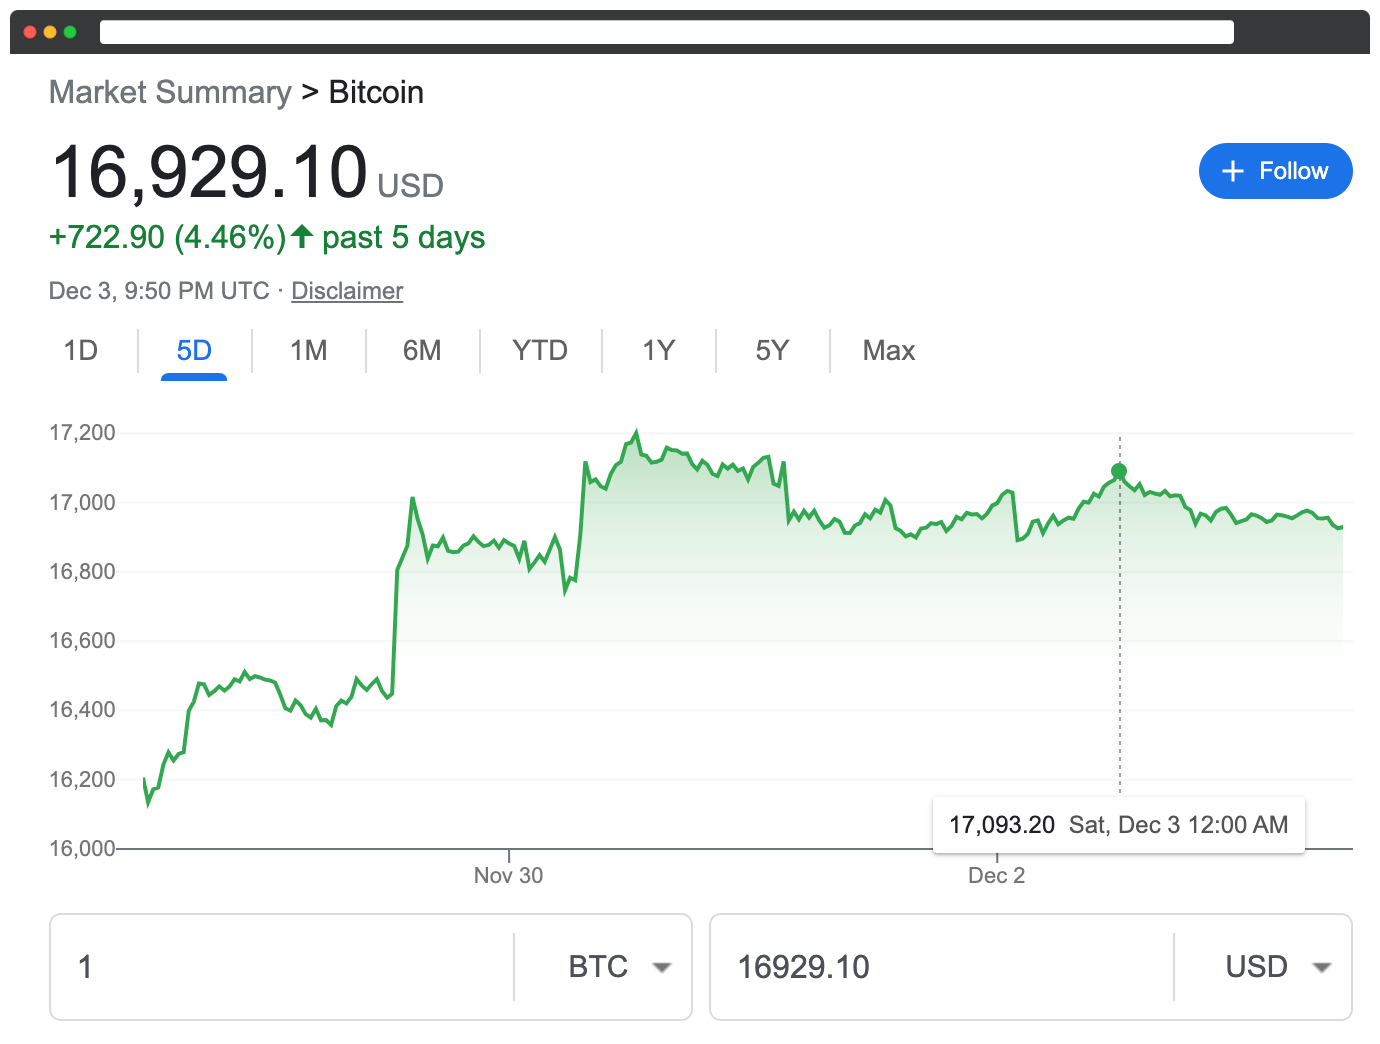The image size is (1380, 1044).
Task: Click the Bitcoin breadcrumb label
Action: click(x=376, y=92)
